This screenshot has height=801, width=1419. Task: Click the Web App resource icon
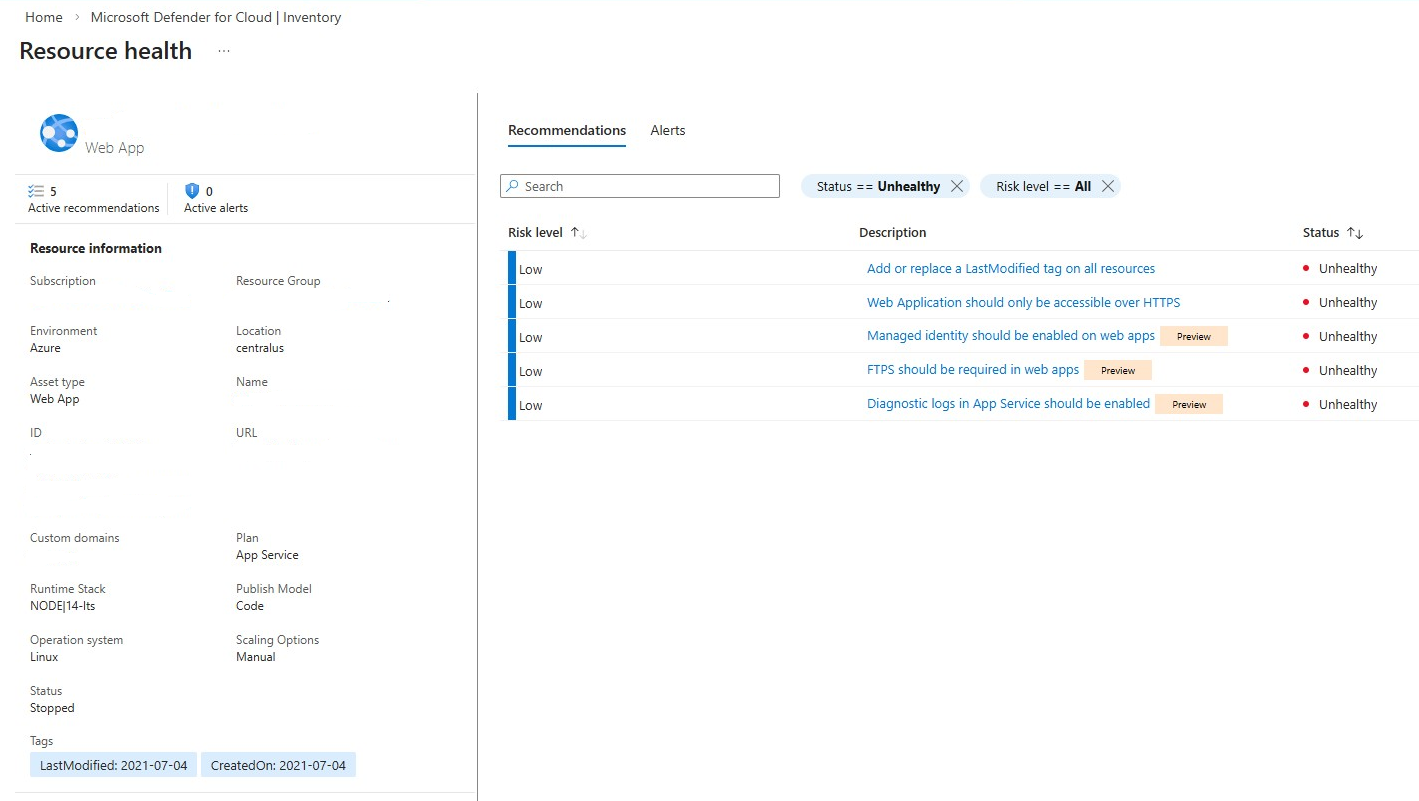coord(58,132)
